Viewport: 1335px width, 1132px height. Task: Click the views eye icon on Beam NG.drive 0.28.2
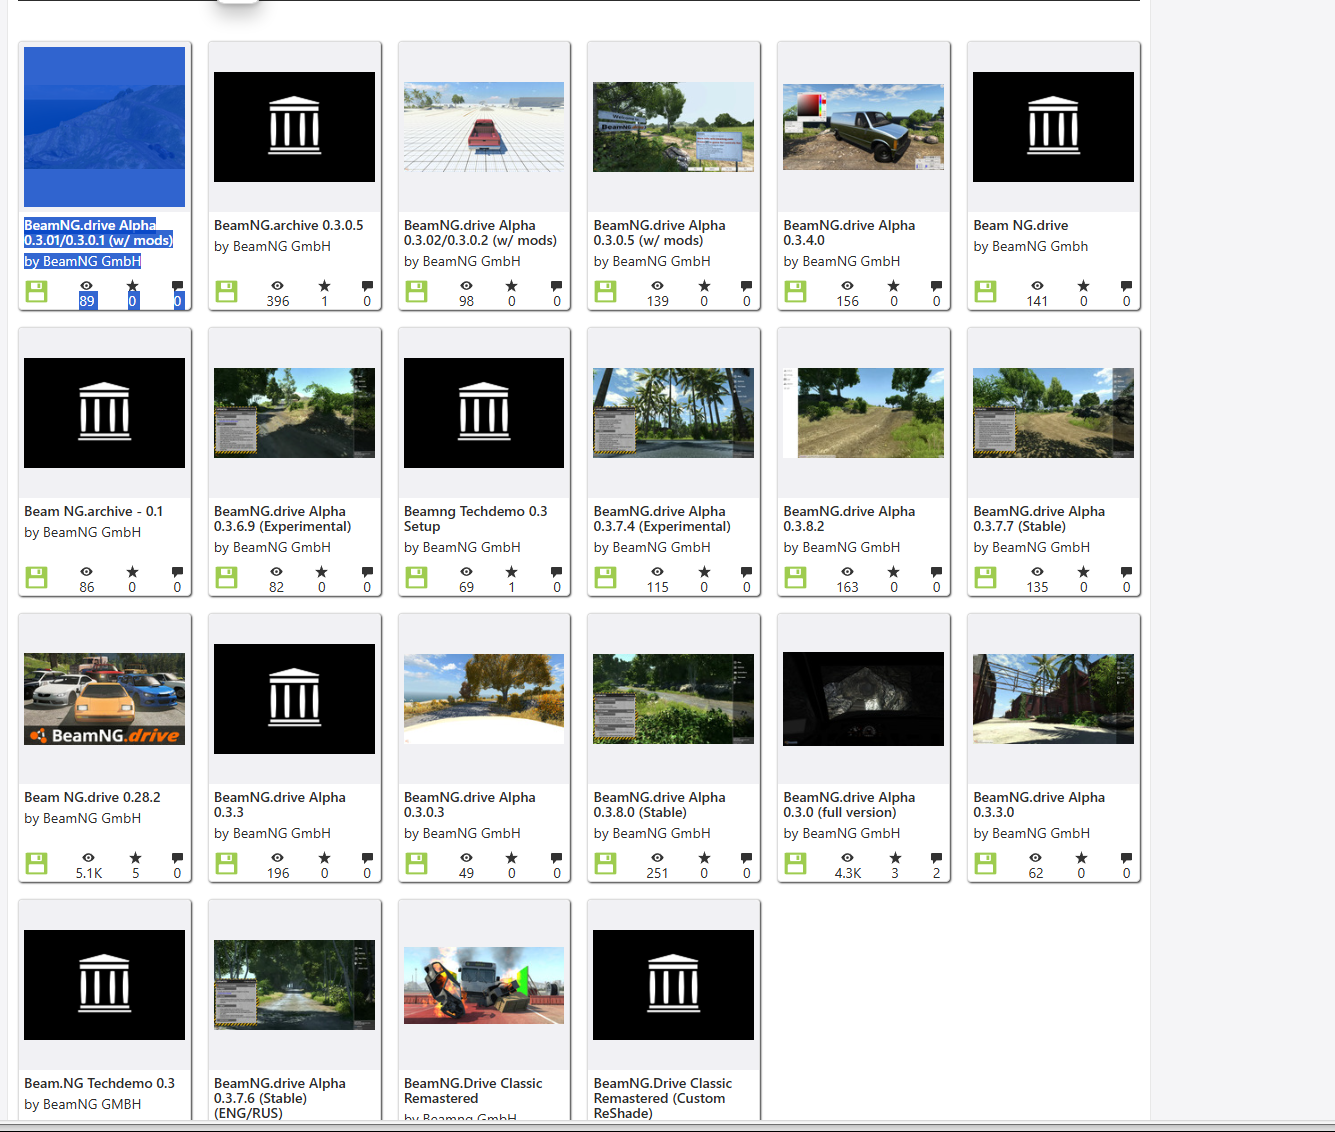[x=89, y=858]
